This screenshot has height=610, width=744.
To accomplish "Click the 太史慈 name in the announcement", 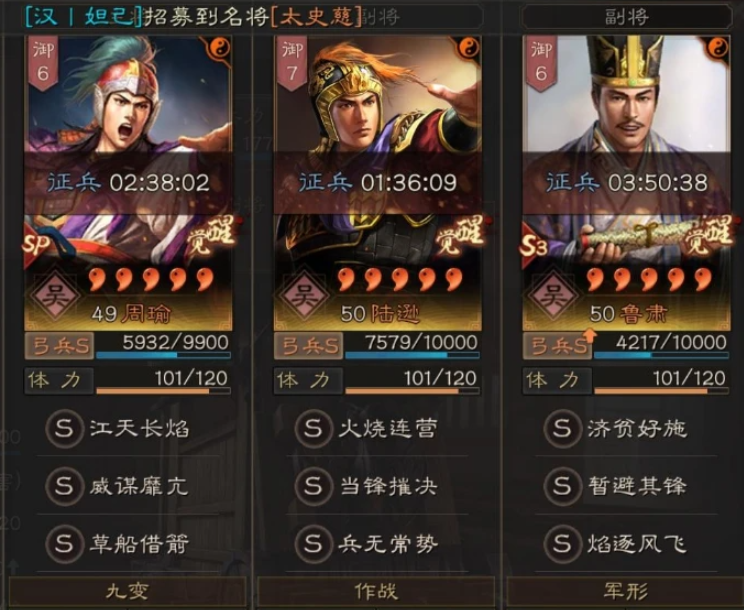I will click(316, 17).
